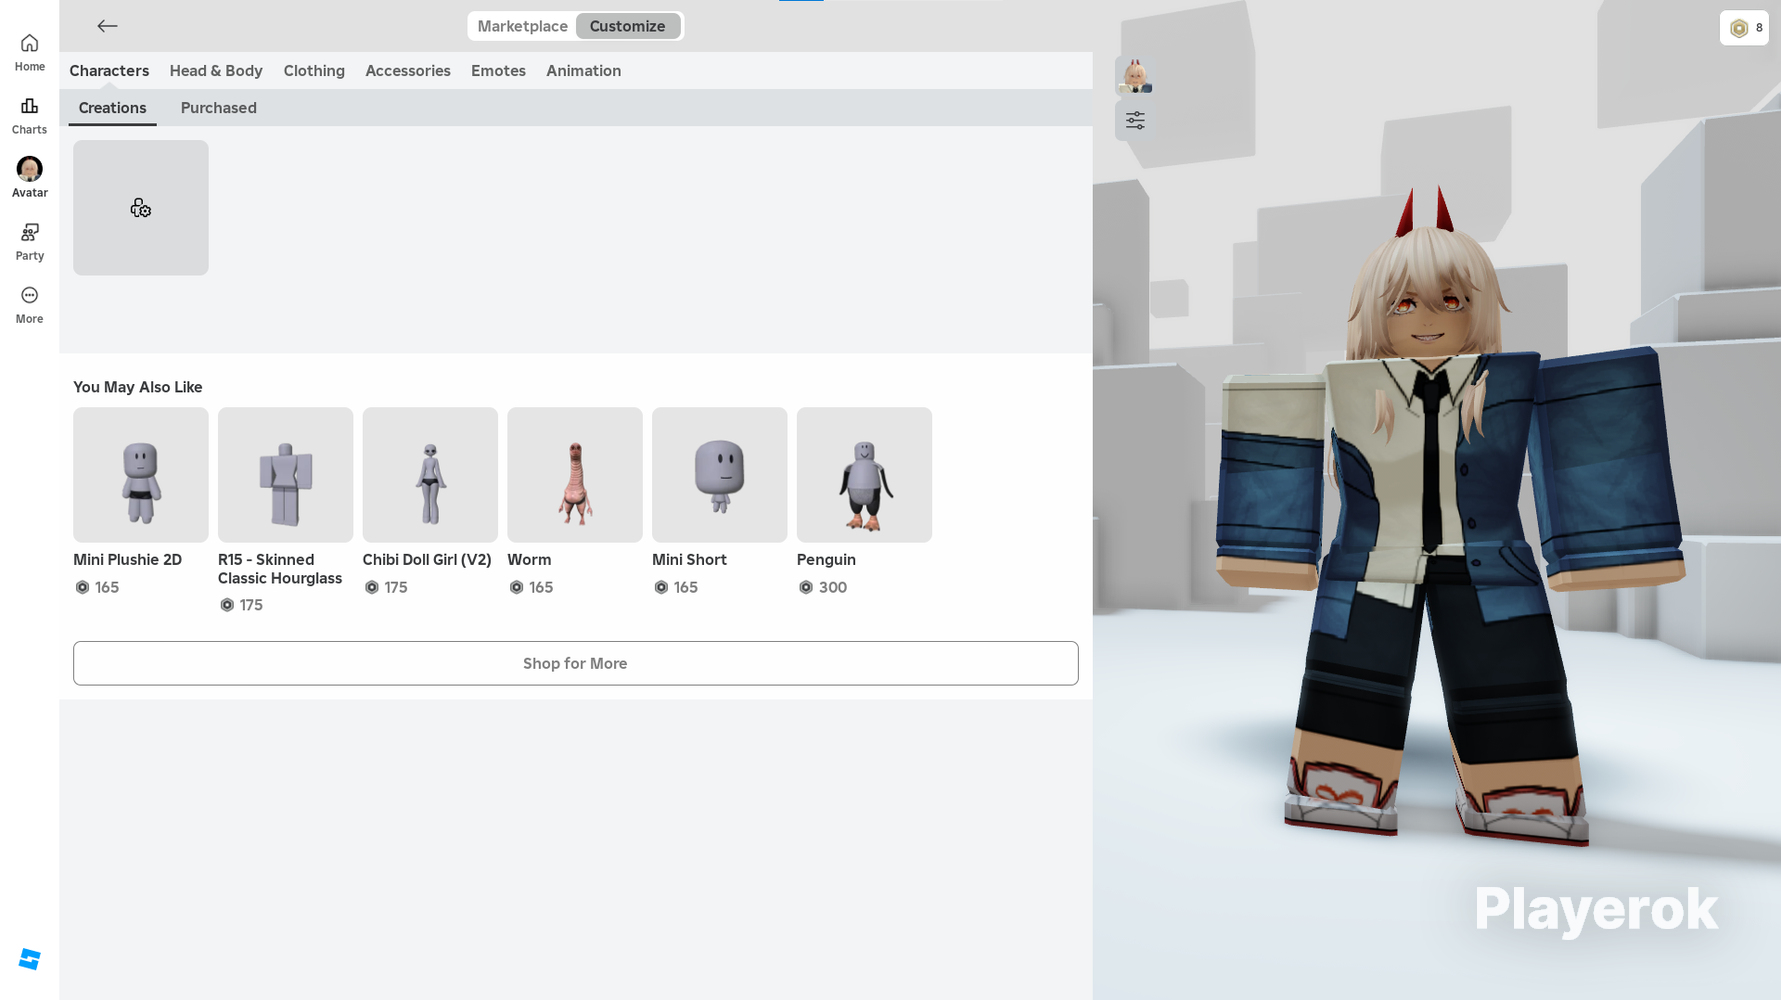Select the Worm character thumbnail

[x=575, y=475]
